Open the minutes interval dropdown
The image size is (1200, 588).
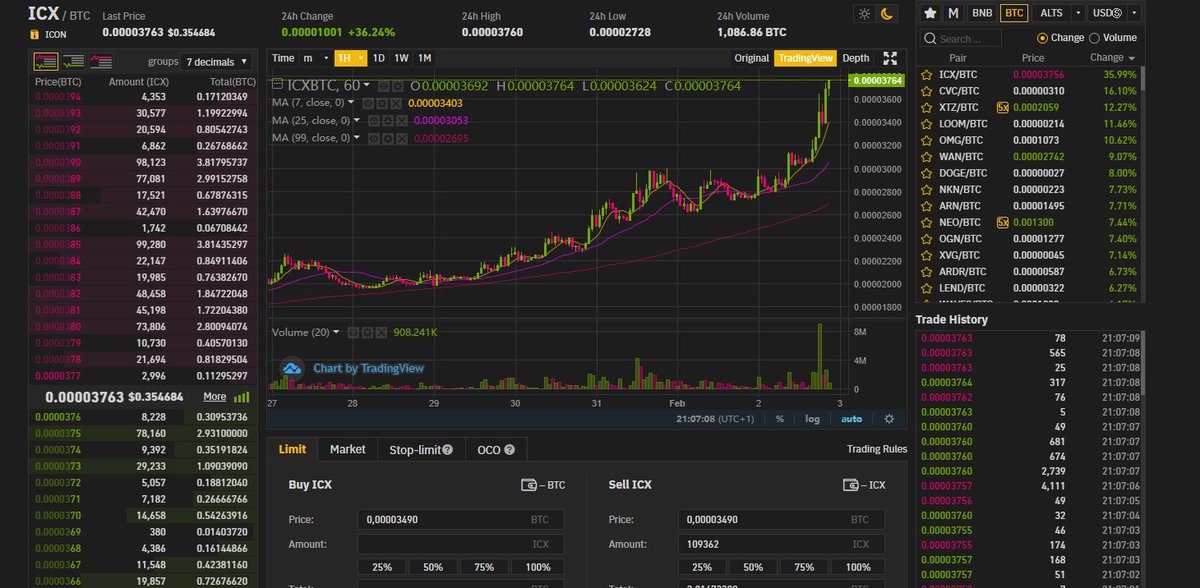(315, 58)
